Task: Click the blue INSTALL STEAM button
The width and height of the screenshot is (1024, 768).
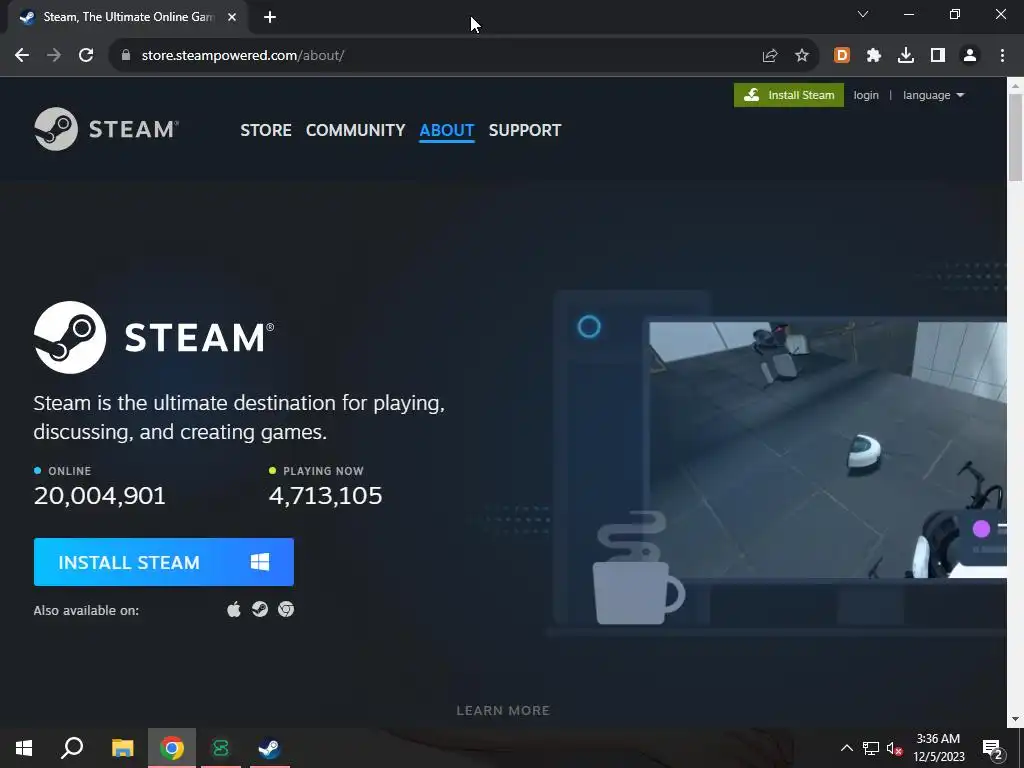Action: point(164,562)
